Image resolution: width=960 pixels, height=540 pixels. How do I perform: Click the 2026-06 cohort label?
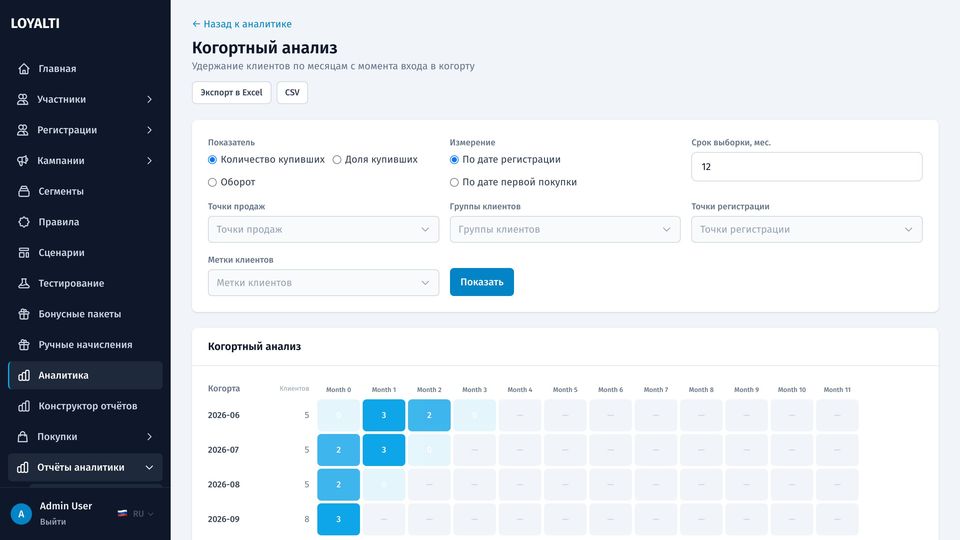223,415
